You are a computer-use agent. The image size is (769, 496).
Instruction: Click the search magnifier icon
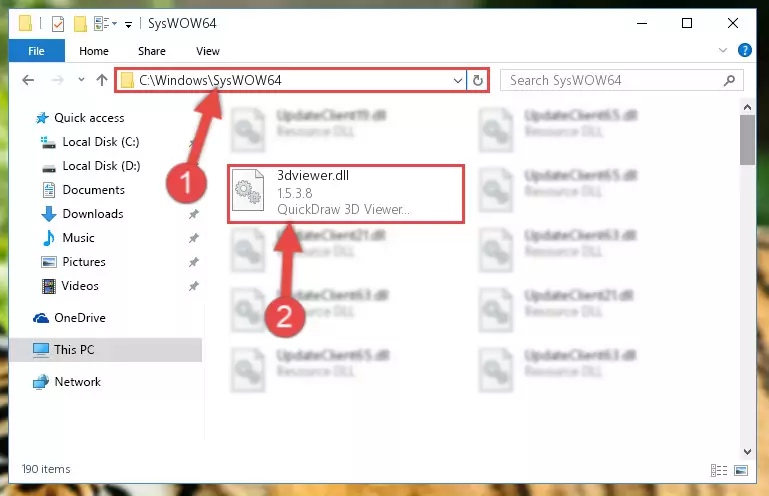pos(729,80)
